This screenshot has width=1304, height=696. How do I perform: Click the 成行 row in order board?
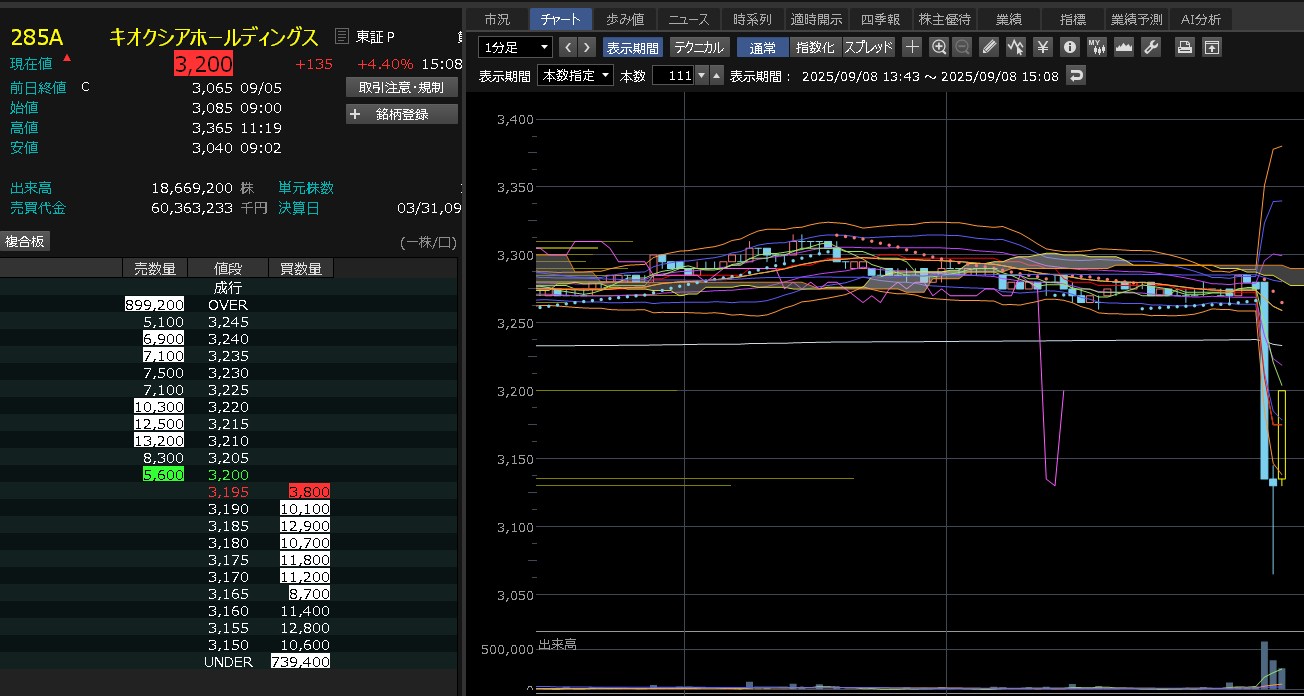[228, 287]
